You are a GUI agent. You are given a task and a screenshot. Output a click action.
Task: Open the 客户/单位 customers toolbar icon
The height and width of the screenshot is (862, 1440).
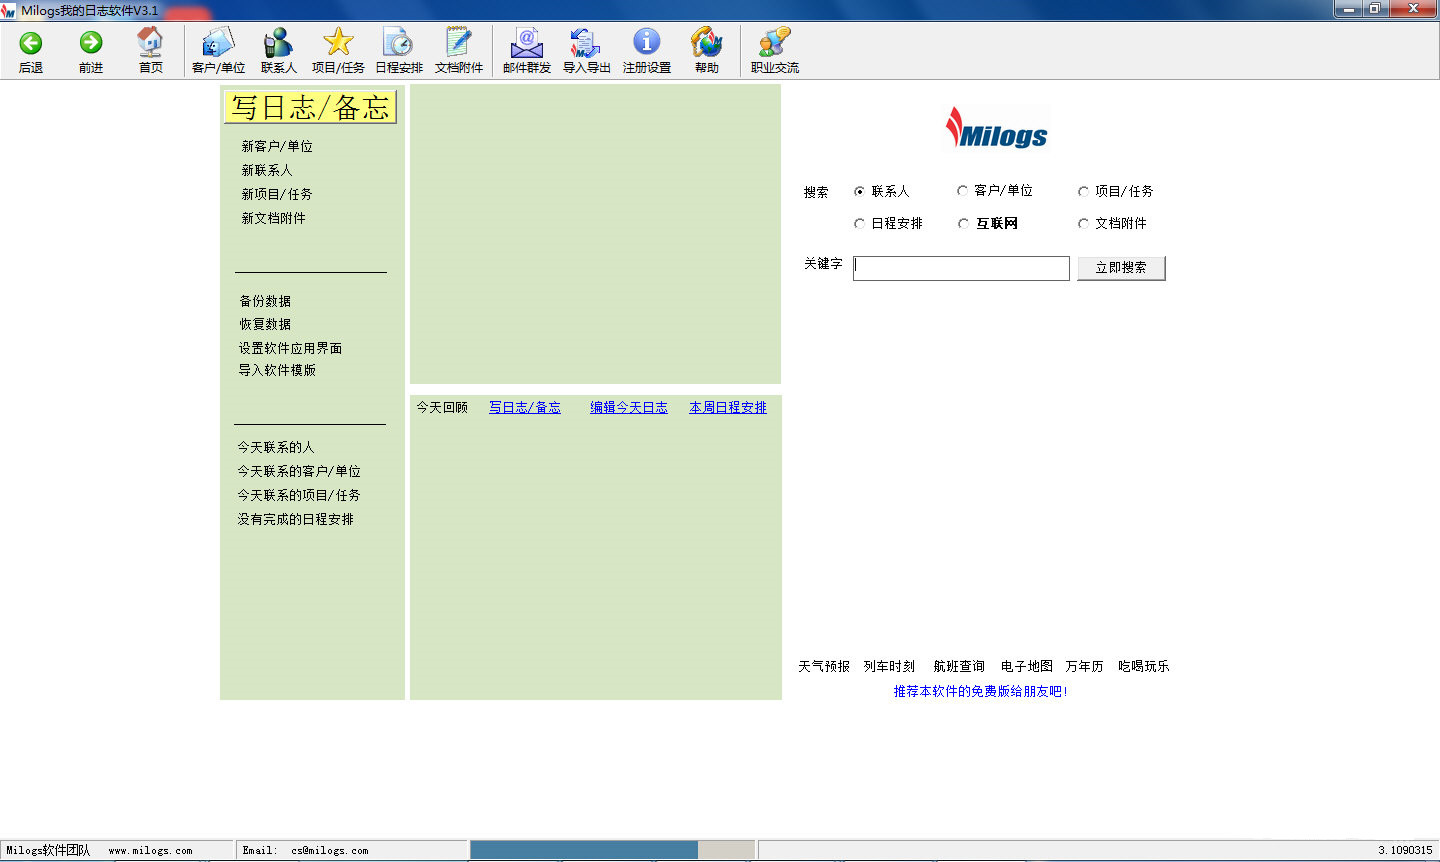pyautogui.click(x=217, y=48)
